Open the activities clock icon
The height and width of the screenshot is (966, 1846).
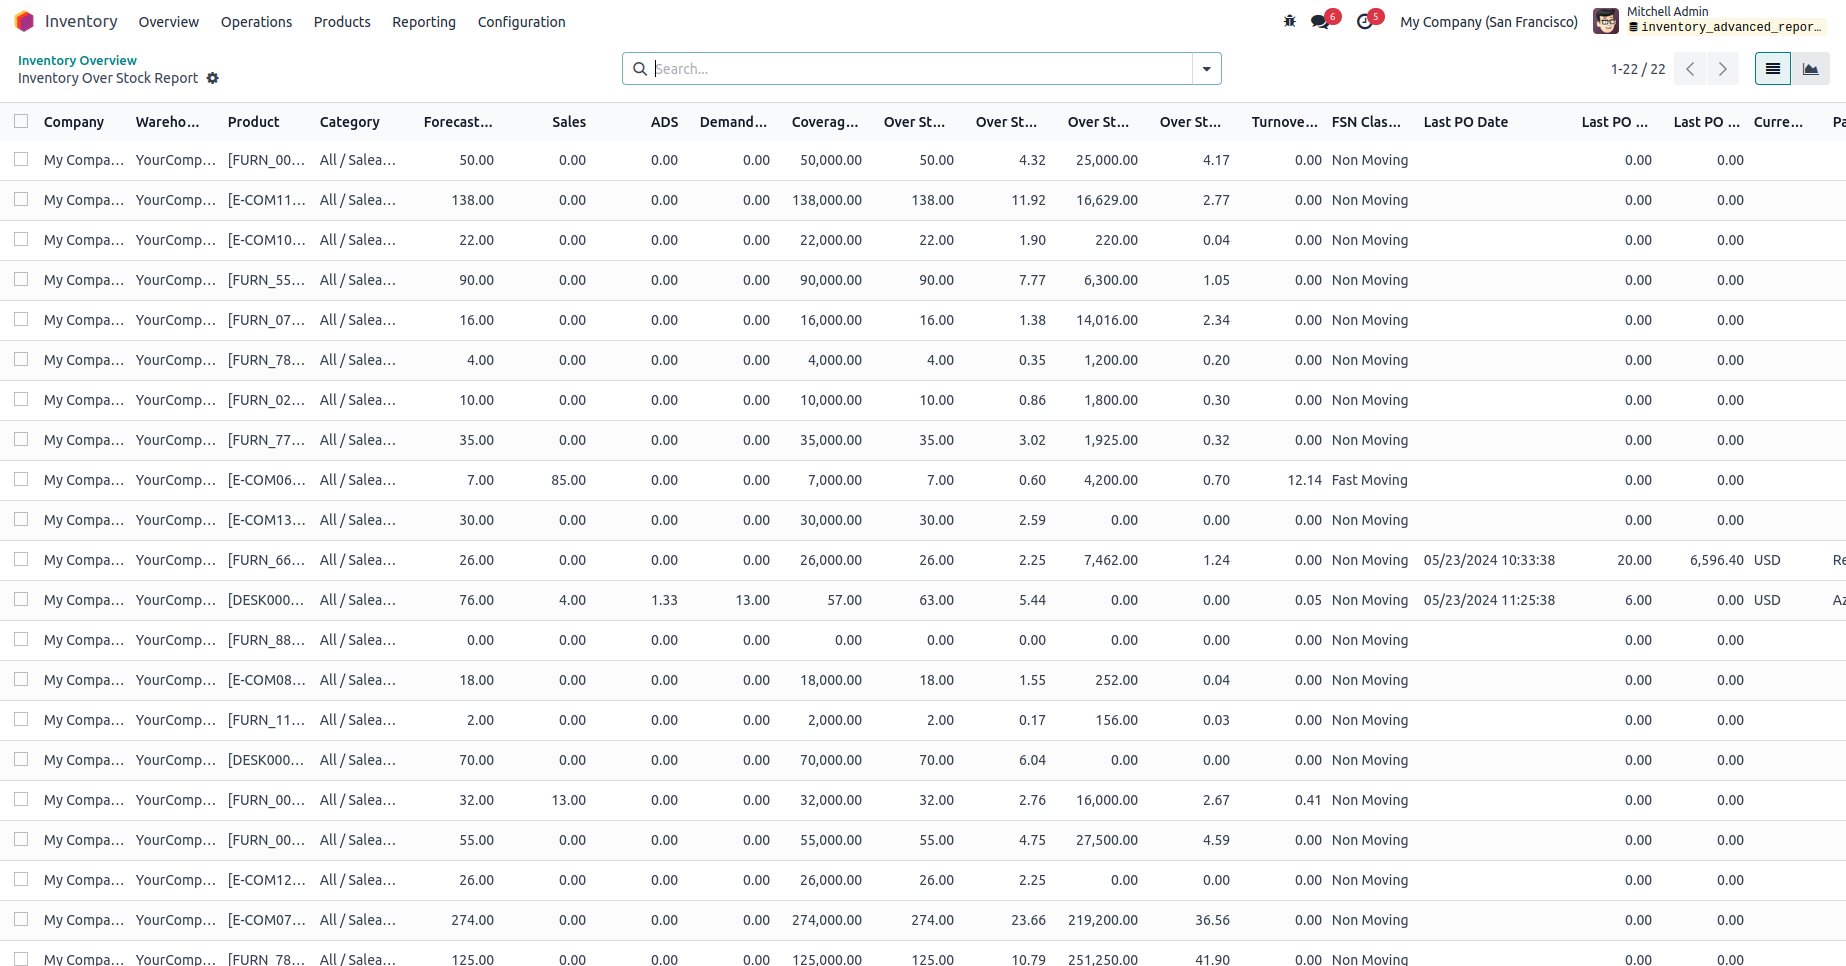tap(1365, 22)
